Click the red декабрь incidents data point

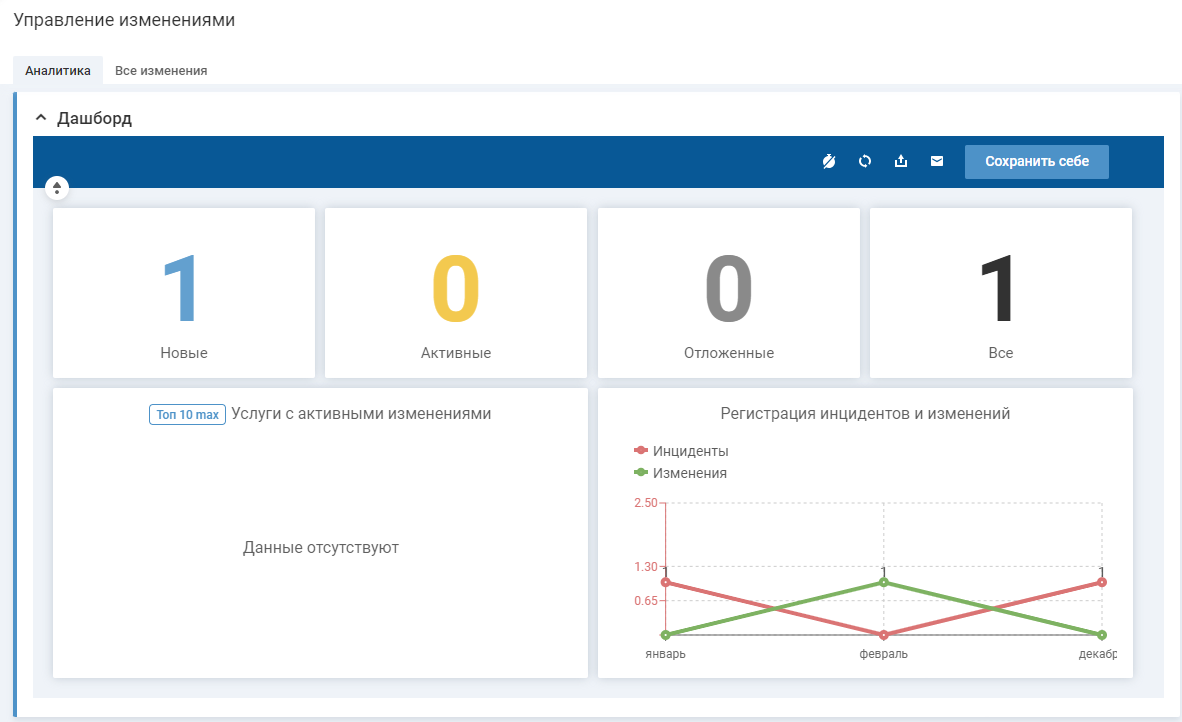click(x=1102, y=582)
